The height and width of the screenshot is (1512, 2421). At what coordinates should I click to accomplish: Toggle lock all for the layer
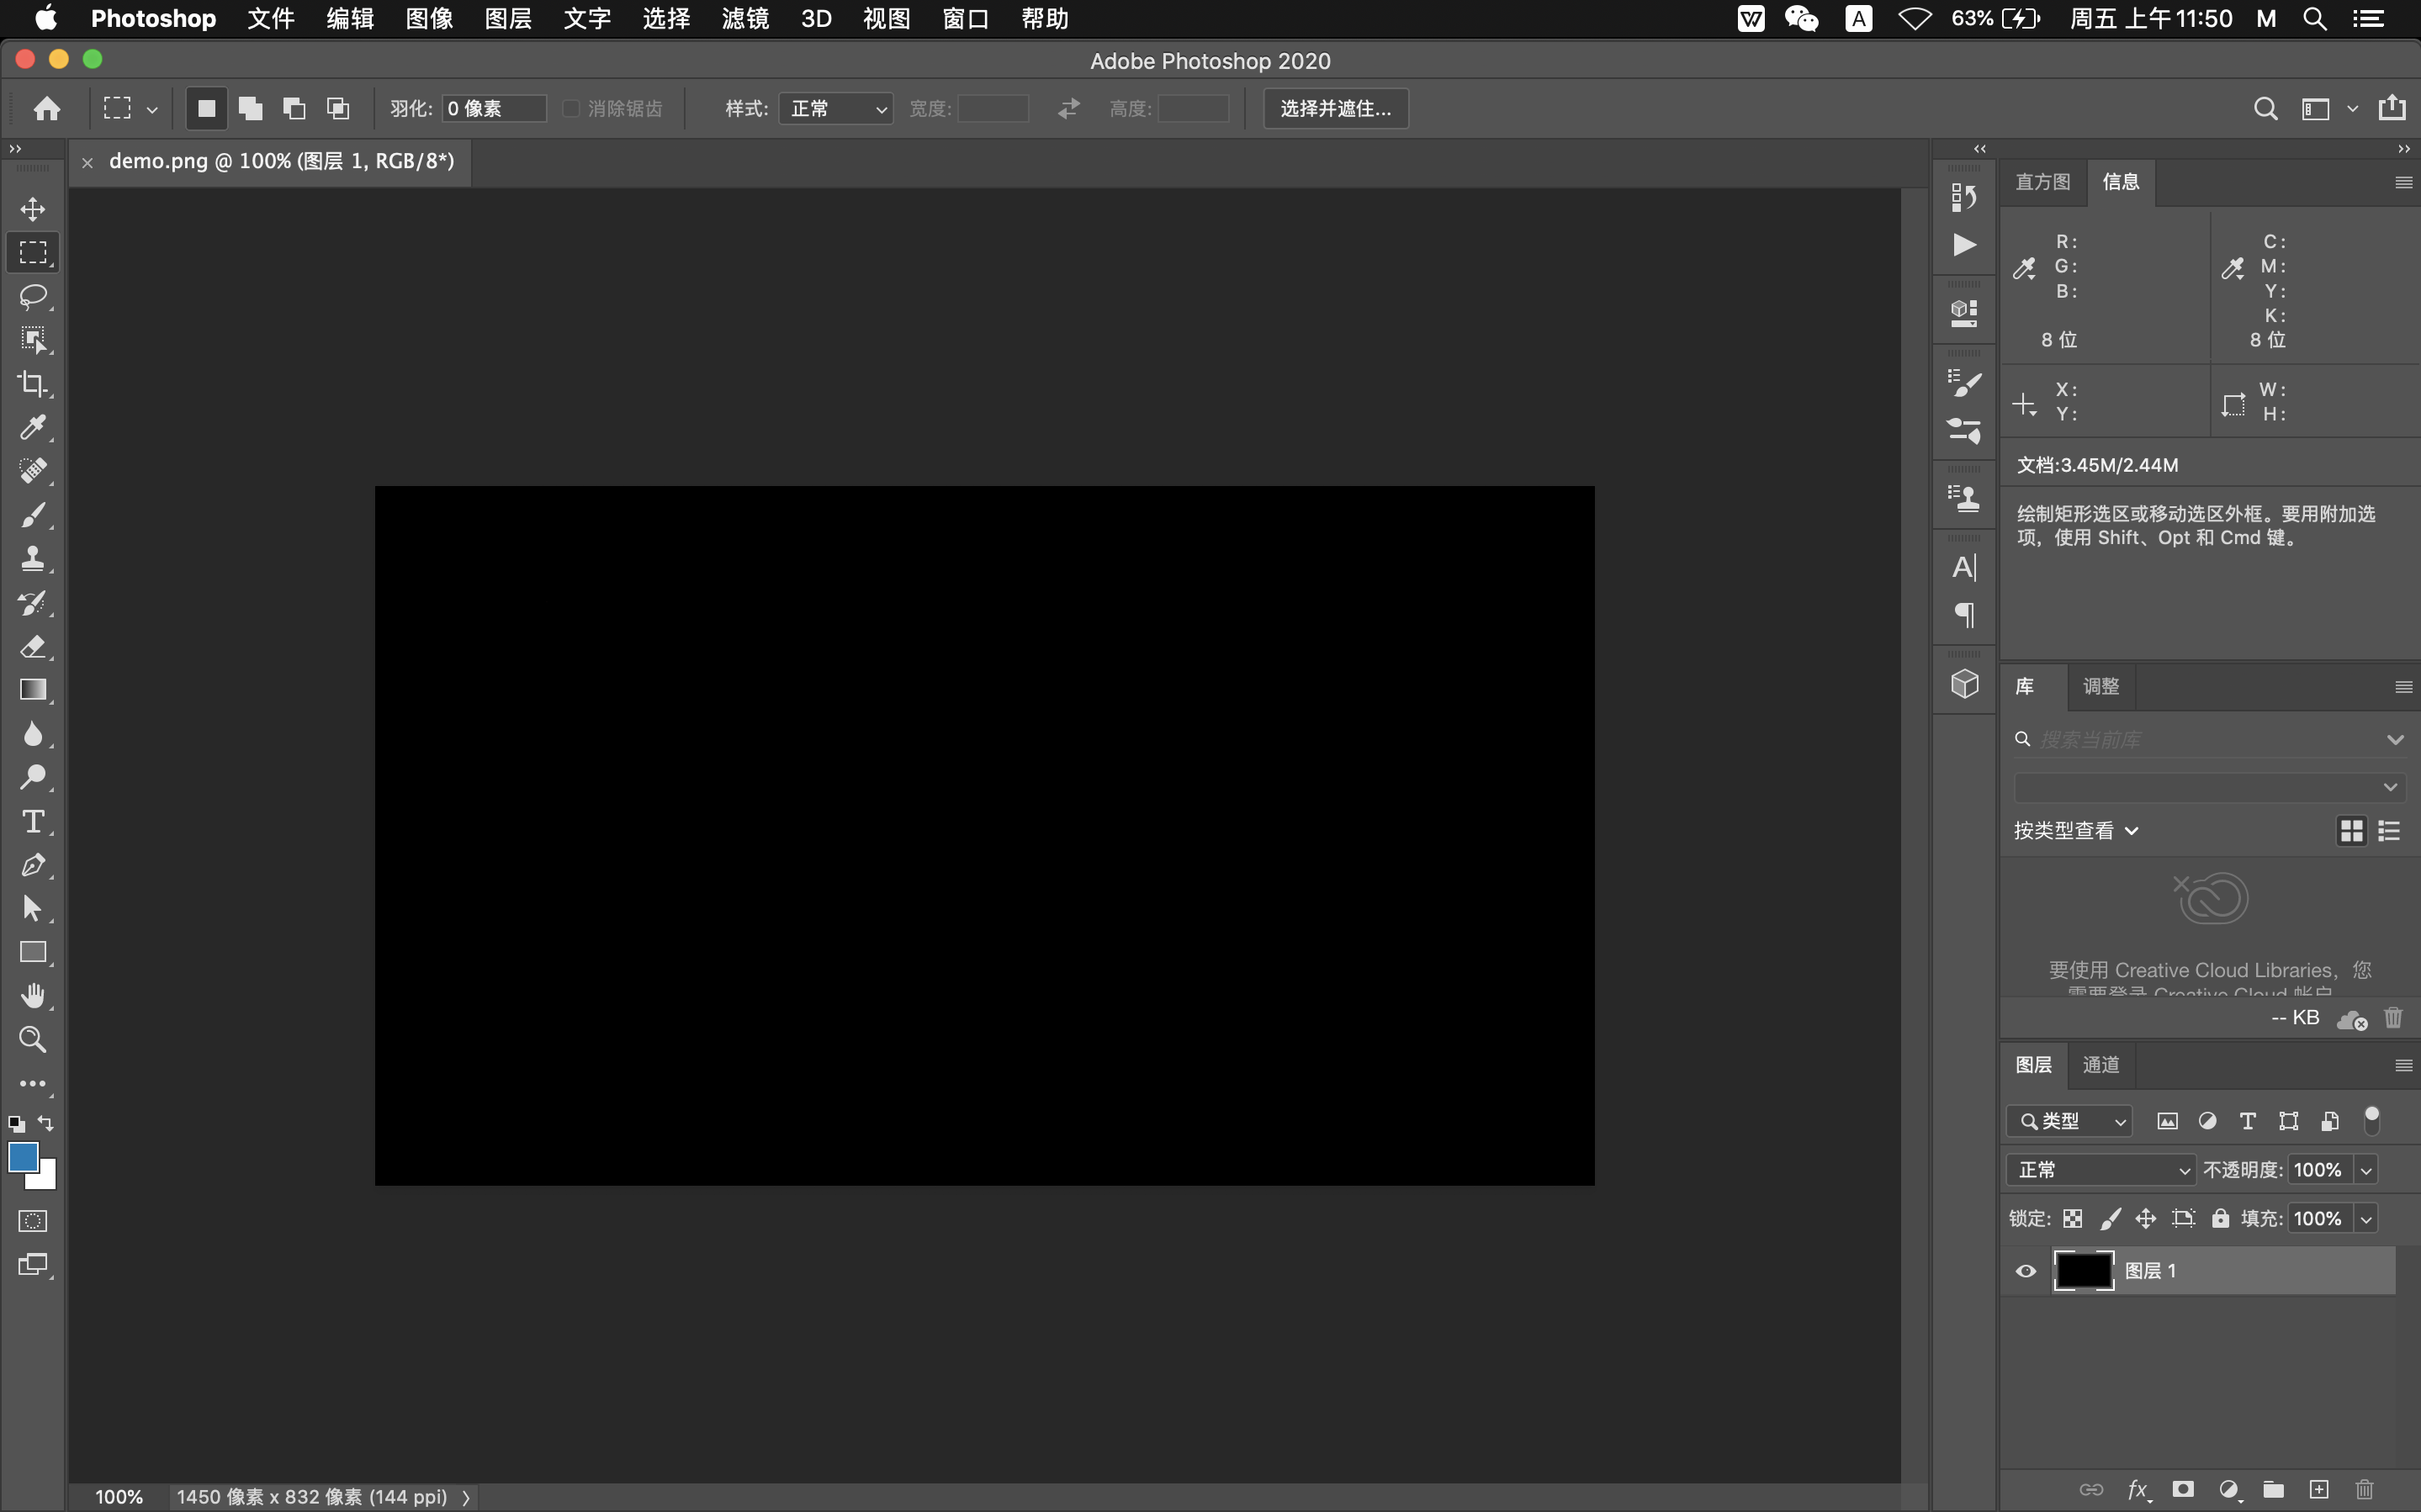(2220, 1218)
